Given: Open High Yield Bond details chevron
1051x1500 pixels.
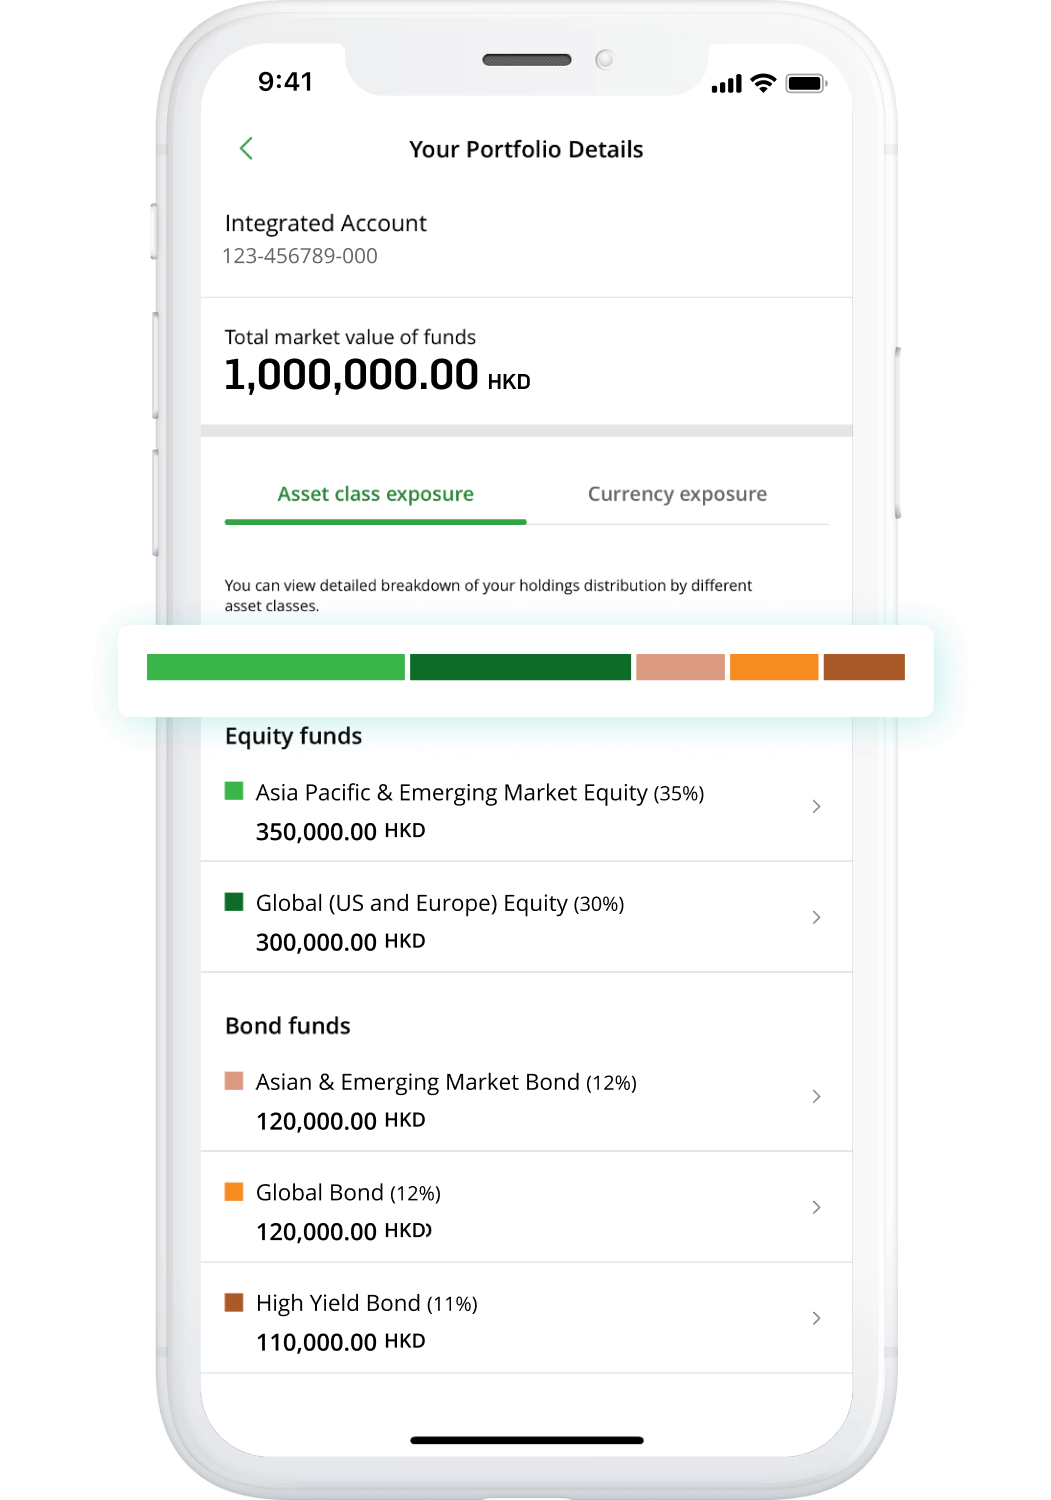Looking at the screenshot, I should (x=816, y=1318).
